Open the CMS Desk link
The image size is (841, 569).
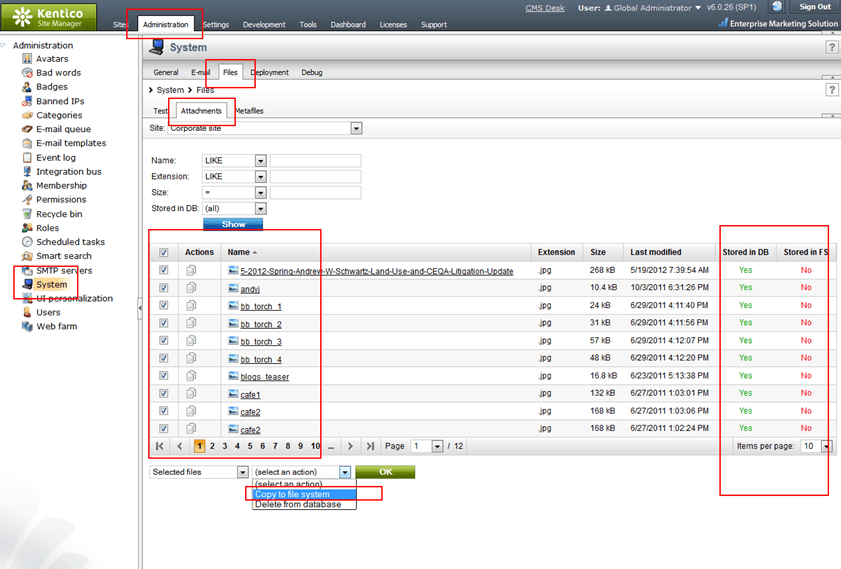(545, 8)
